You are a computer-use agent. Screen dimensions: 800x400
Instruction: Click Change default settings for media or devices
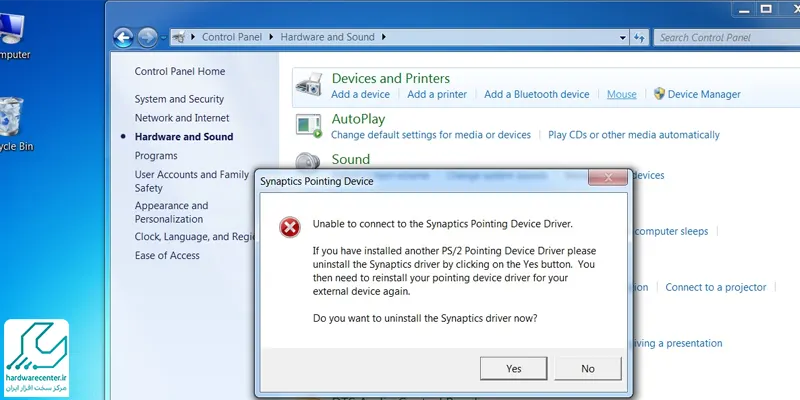[431, 135]
